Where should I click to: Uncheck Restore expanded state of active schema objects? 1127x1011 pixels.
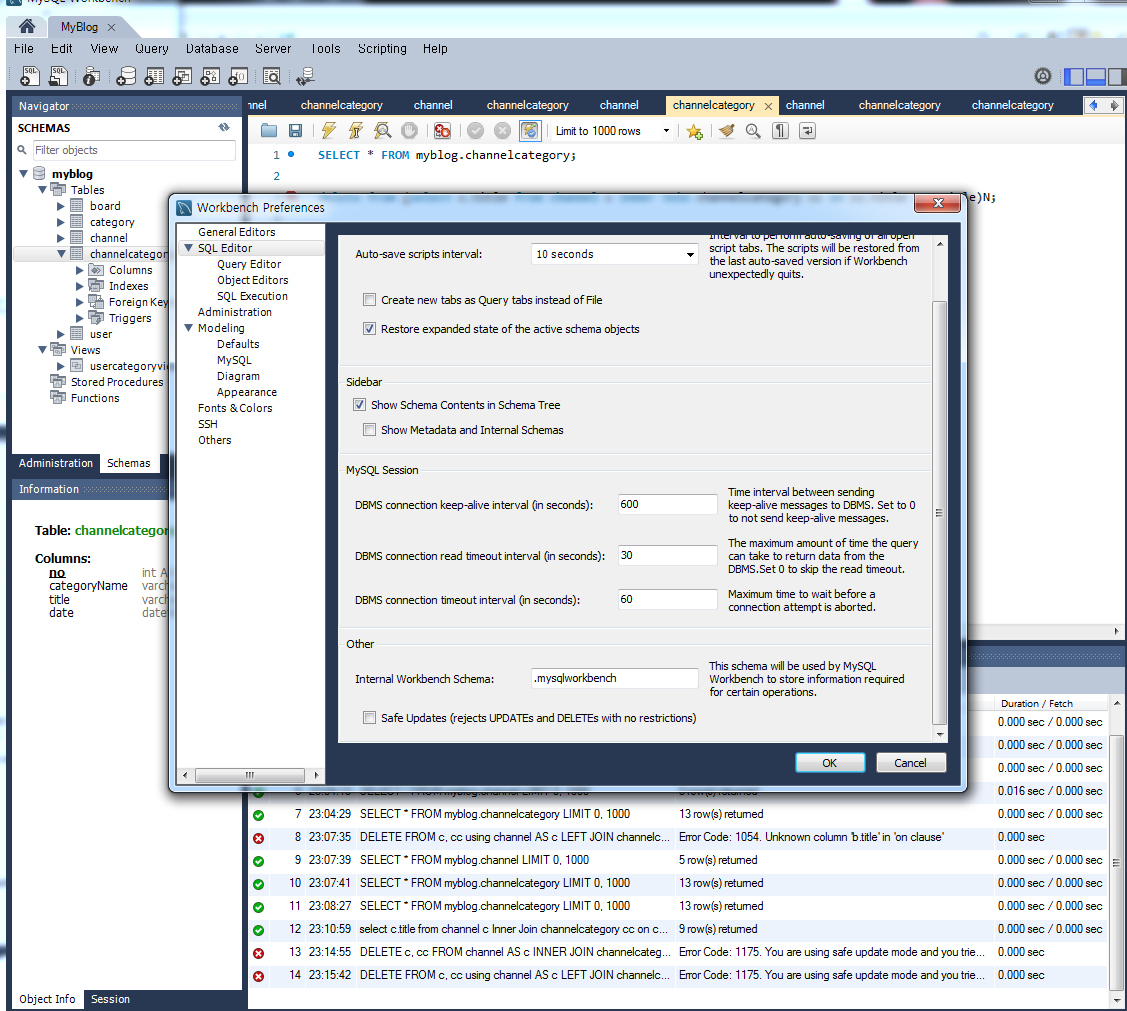click(x=369, y=328)
